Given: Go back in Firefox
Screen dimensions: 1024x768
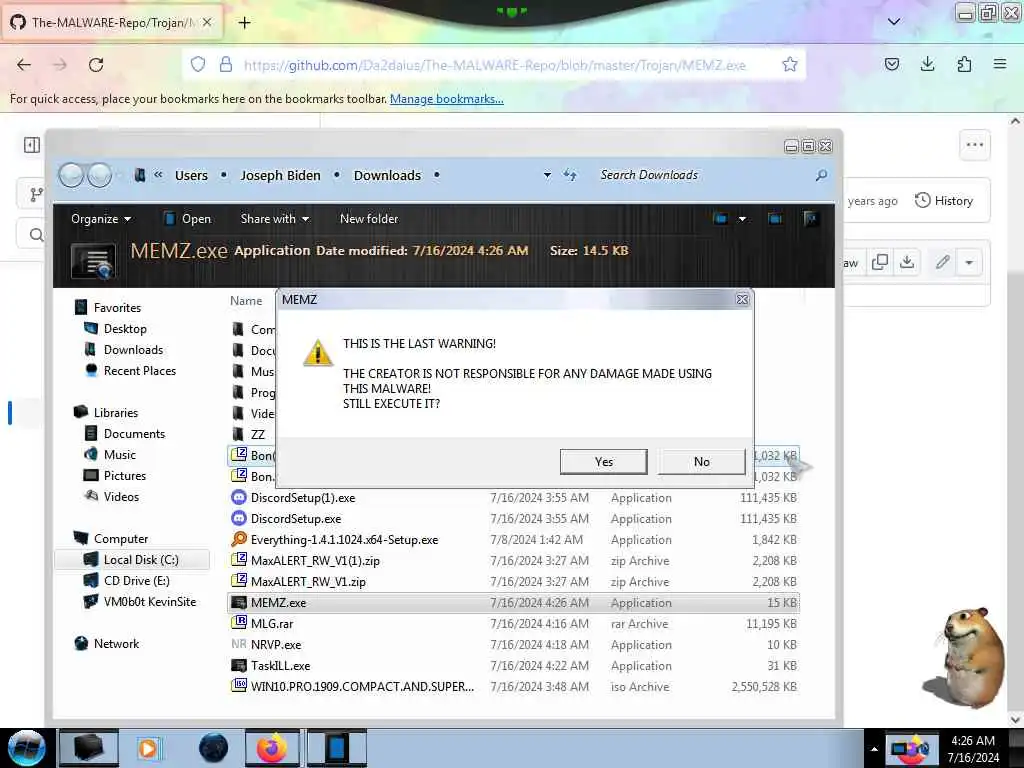Looking at the screenshot, I should click(x=24, y=65).
